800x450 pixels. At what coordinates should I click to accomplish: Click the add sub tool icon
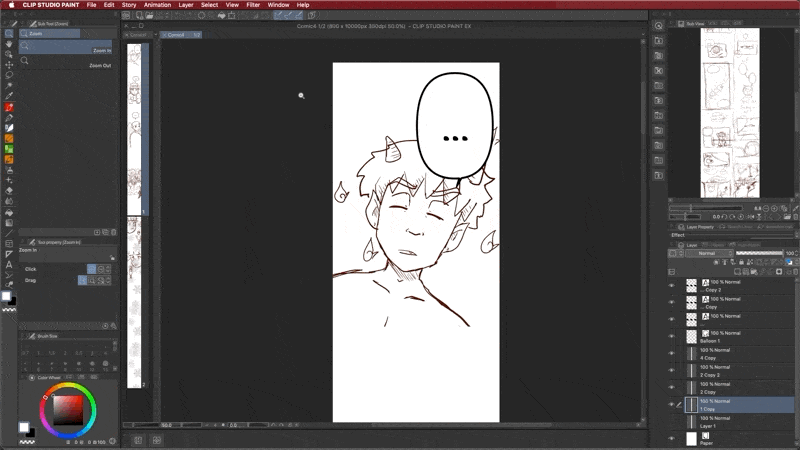click(97, 232)
